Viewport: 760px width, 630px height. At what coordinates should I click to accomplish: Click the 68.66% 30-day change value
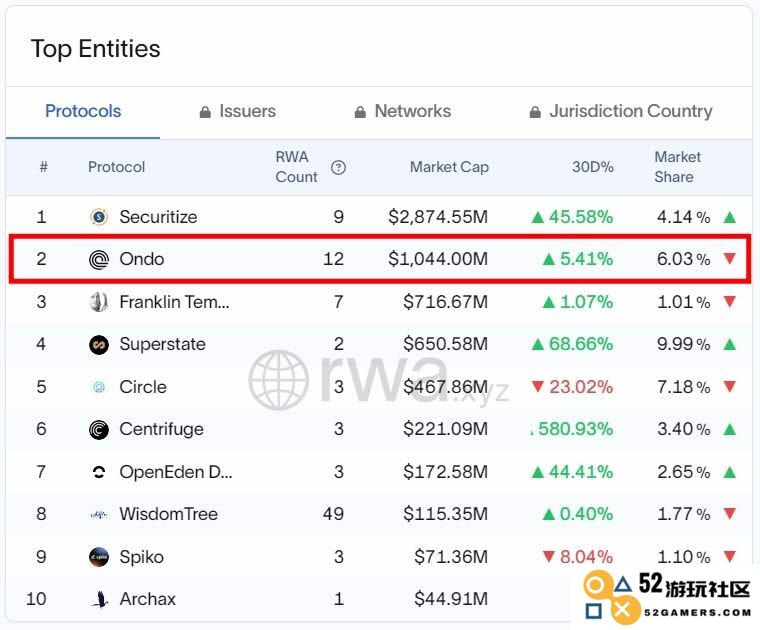(x=581, y=345)
